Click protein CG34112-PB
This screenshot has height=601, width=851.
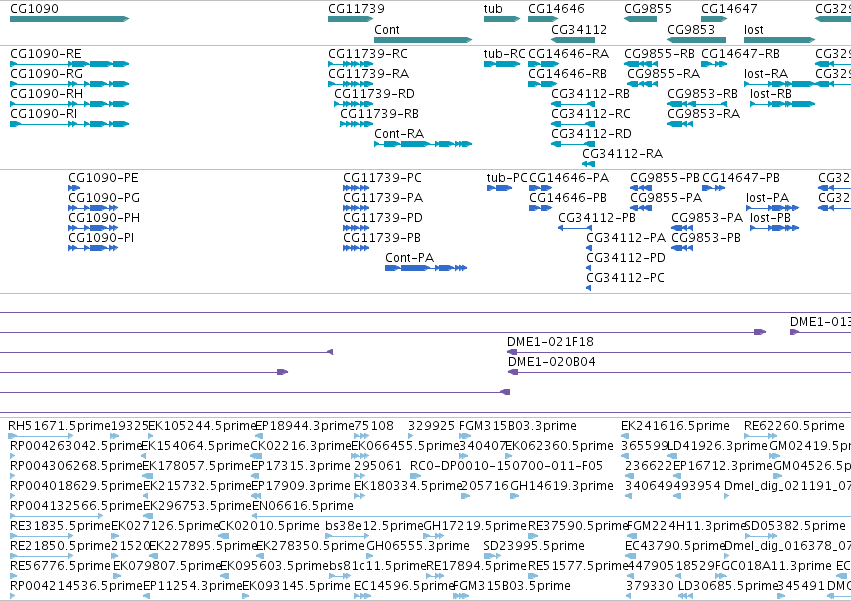575,229
